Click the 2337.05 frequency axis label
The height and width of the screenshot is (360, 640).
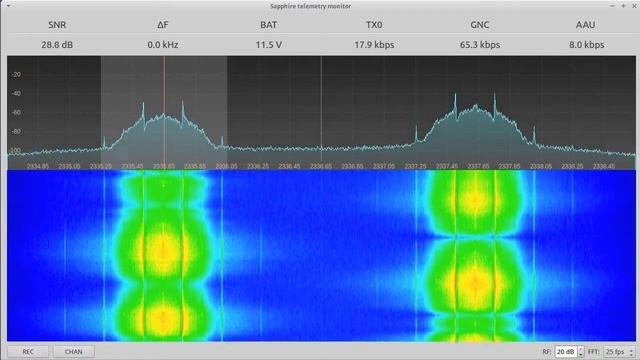[x=384, y=167]
